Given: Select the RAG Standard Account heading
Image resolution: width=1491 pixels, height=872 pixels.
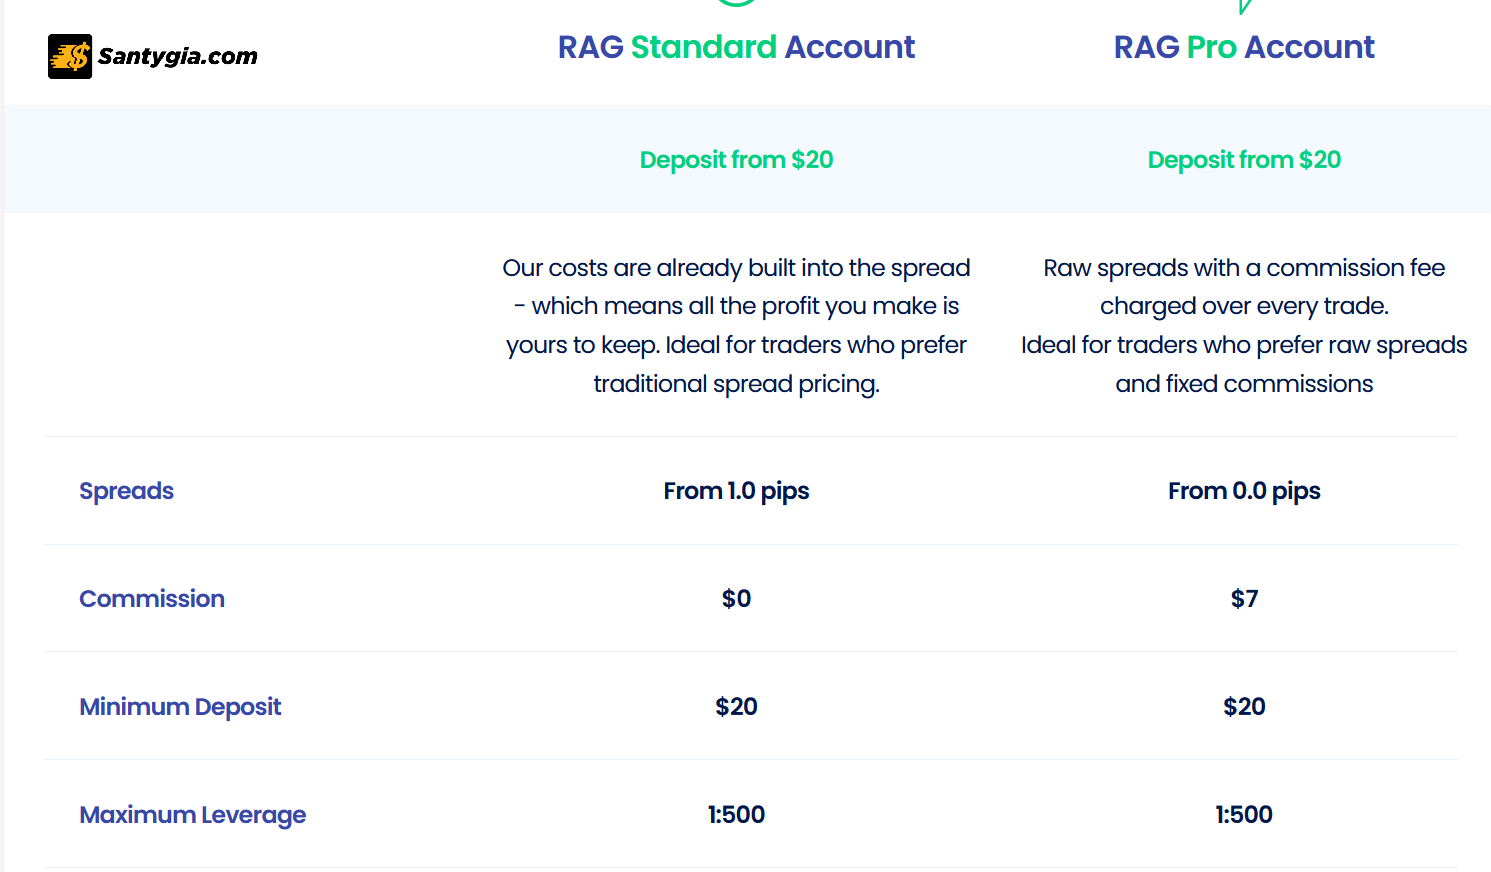Looking at the screenshot, I should (x=736, y=47).
